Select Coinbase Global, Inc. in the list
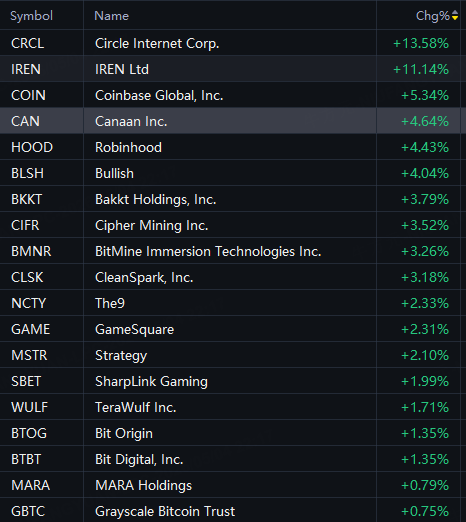 pos(230,95)
